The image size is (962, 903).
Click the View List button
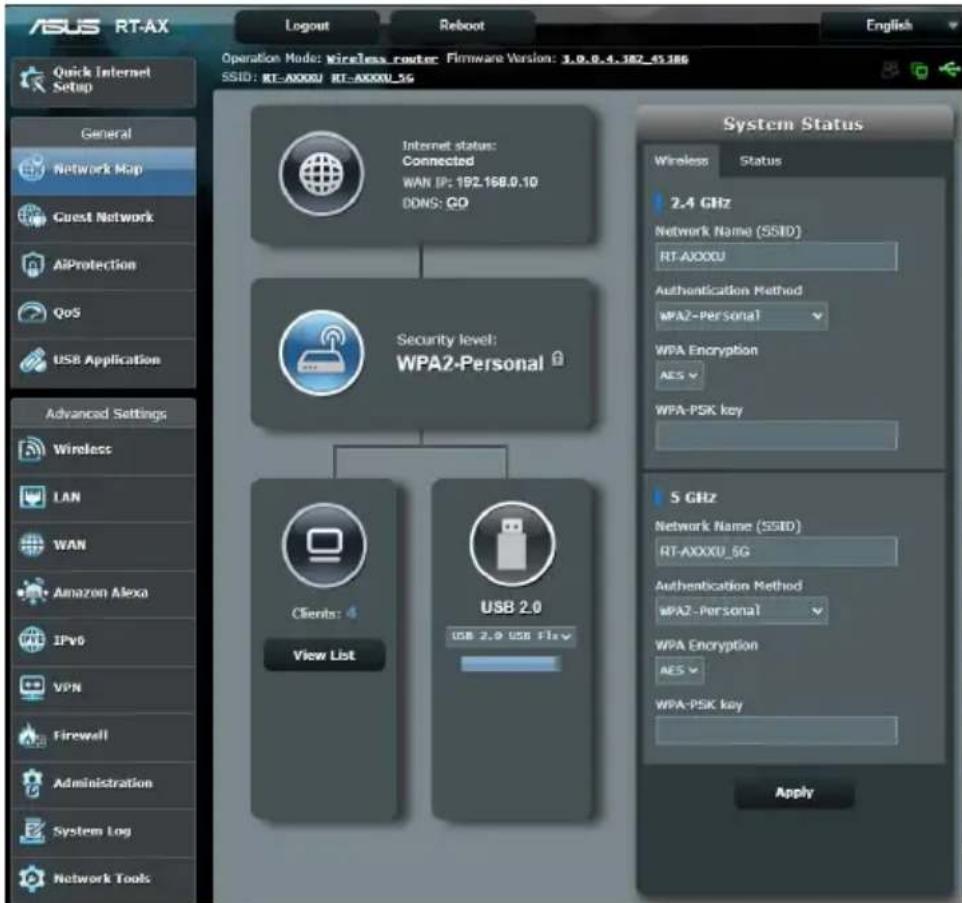(x=324, y=655)
